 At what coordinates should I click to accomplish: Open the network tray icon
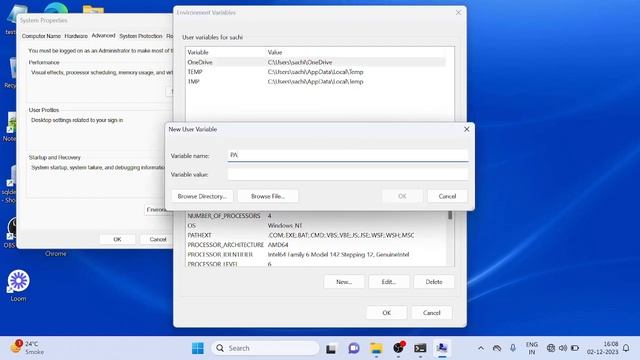551,348
